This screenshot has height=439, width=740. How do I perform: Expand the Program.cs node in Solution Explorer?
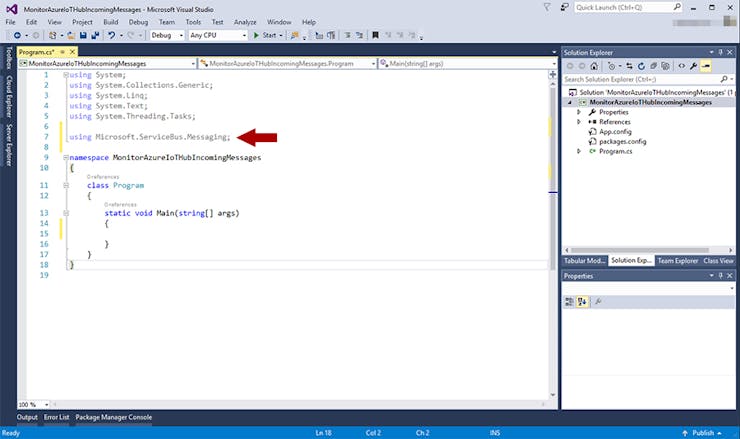[x=579, y=152]
